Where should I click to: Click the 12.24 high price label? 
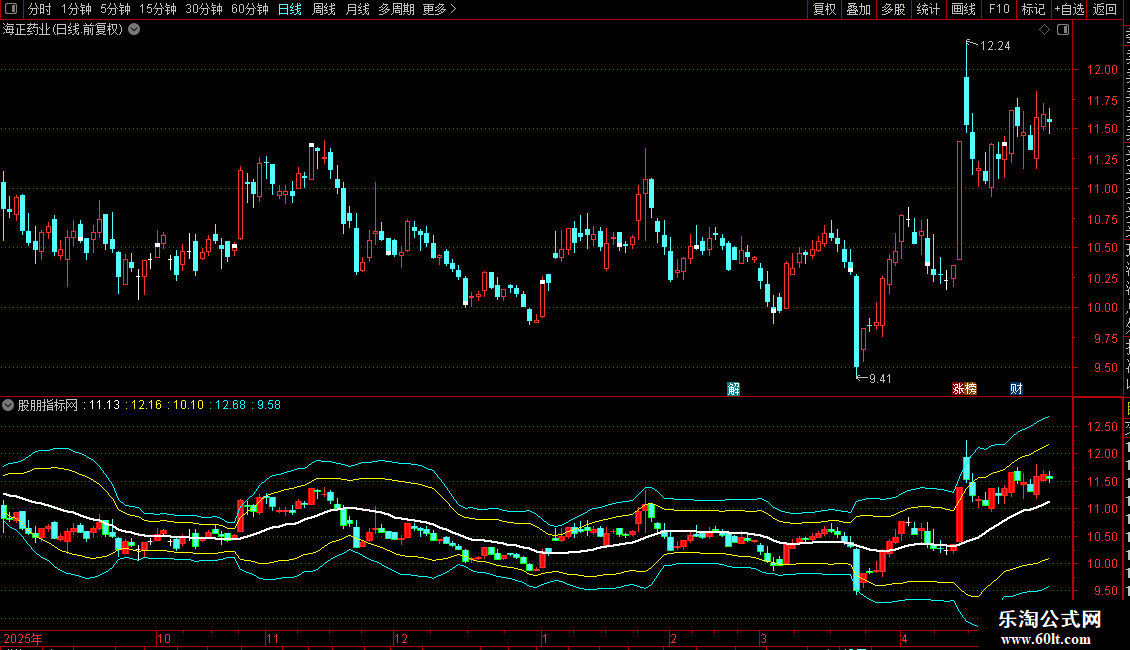(x=995, y=46)
